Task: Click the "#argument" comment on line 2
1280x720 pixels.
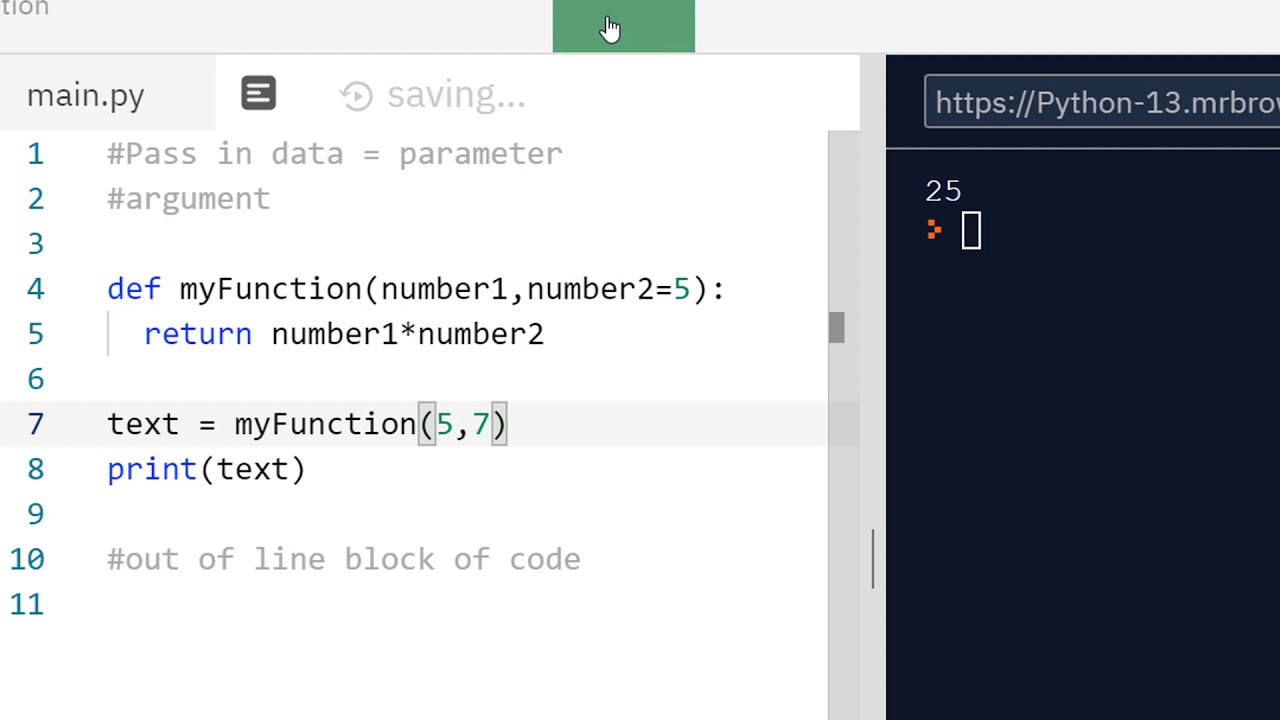Action: coord(188,199)
